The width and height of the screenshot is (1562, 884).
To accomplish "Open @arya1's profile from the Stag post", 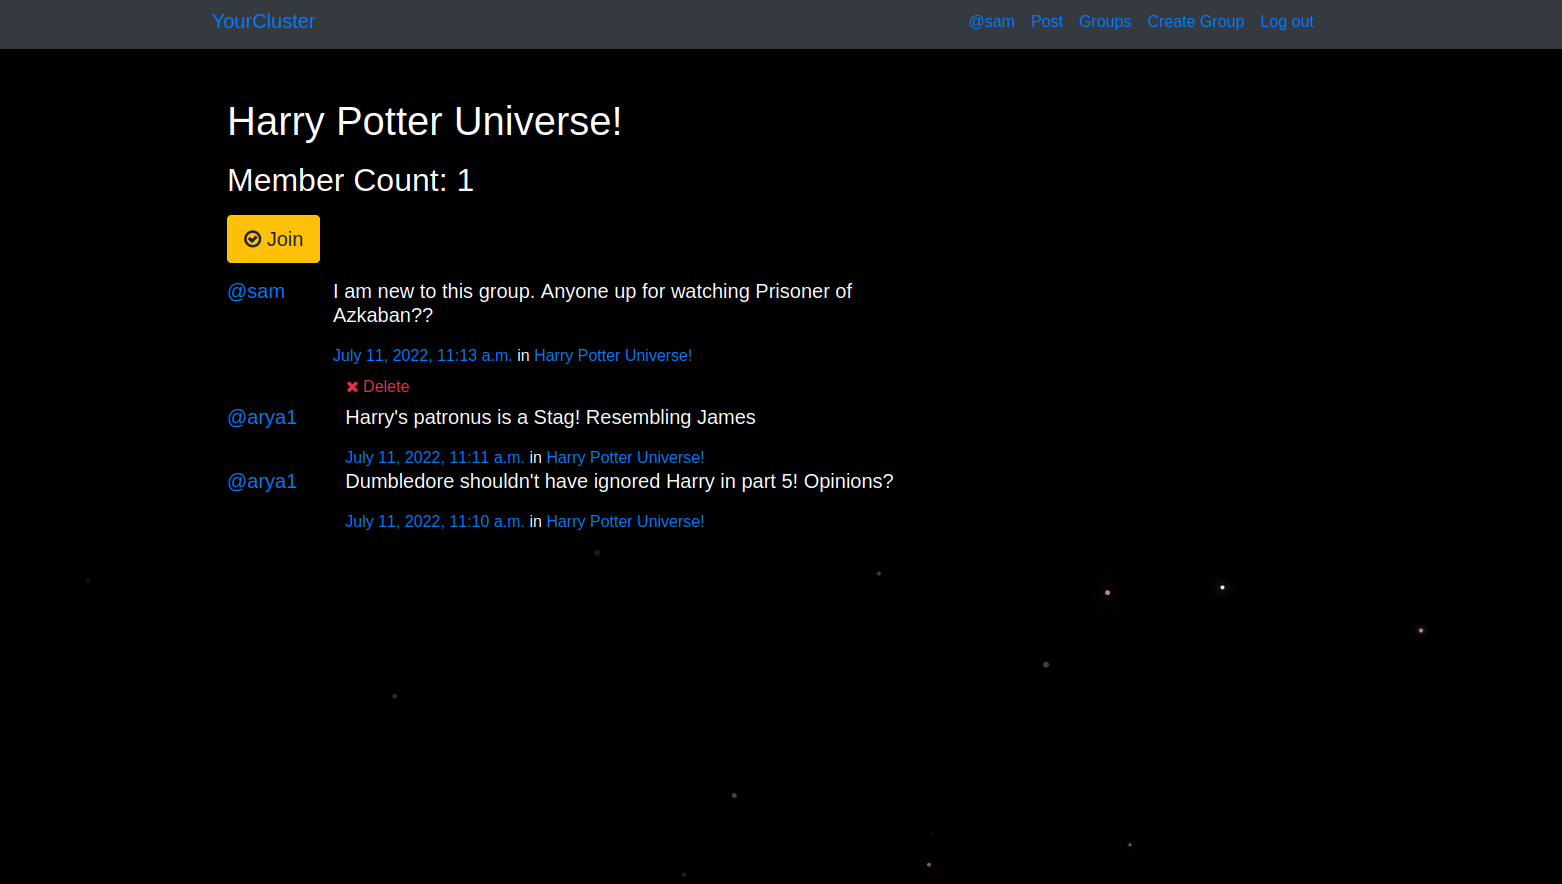I will [x=262, y=417].
